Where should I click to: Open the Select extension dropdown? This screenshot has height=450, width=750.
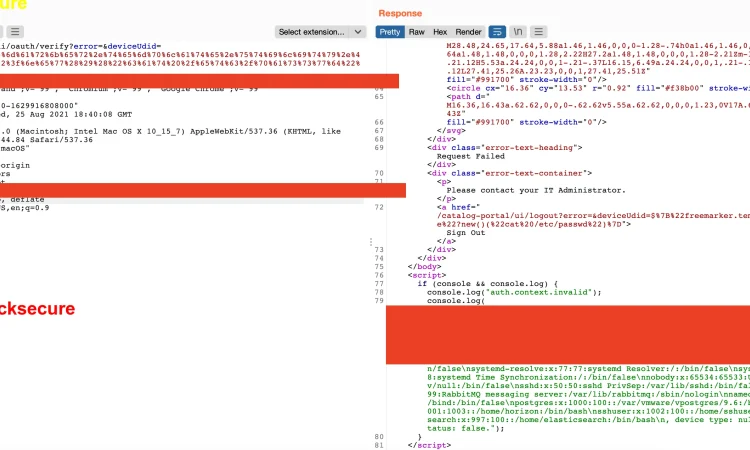tap(320, 32)
